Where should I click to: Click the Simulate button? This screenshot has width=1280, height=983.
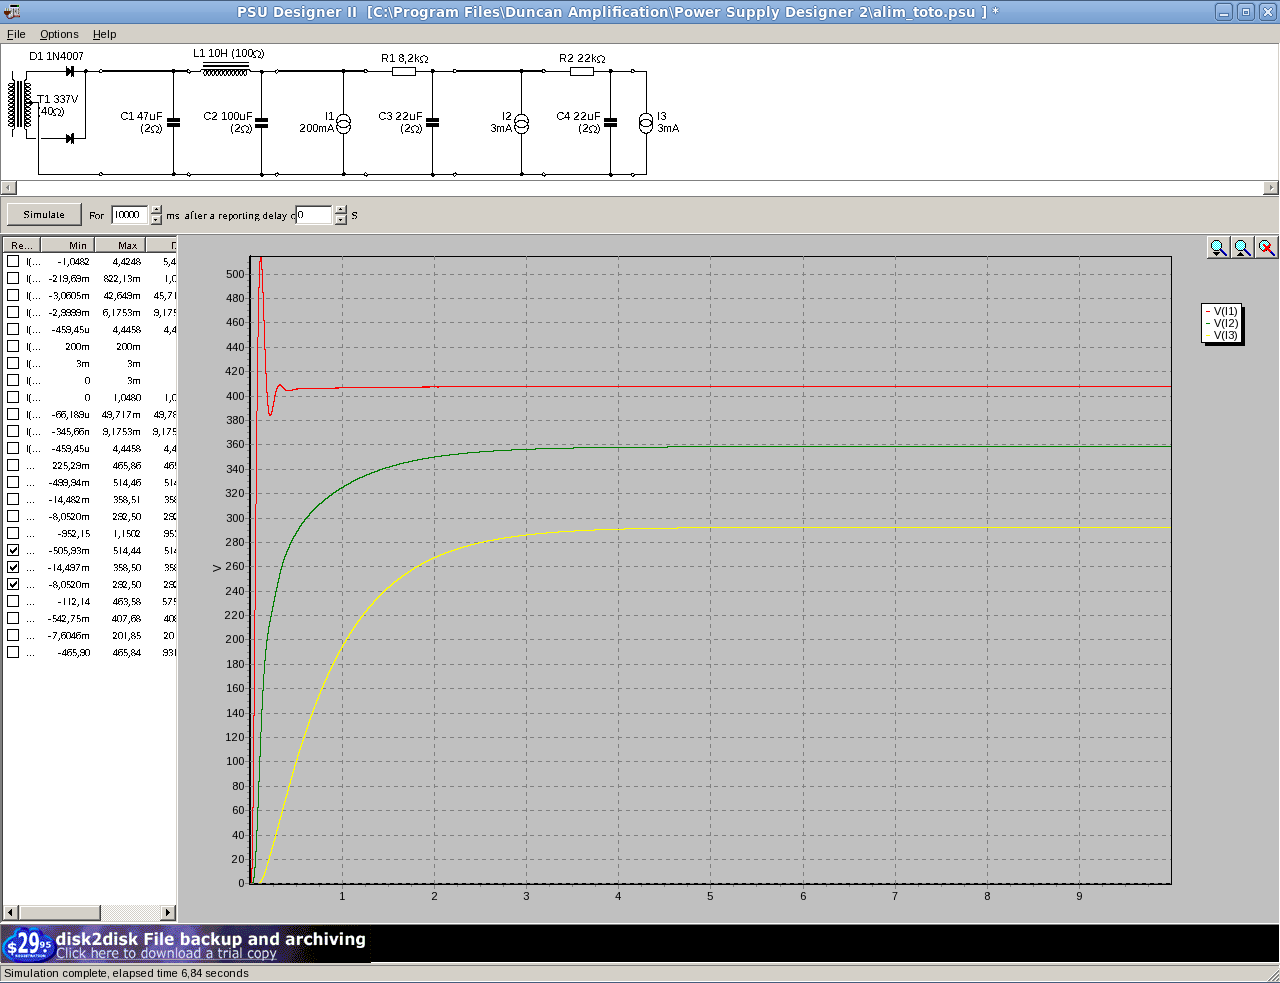[44, 215]
